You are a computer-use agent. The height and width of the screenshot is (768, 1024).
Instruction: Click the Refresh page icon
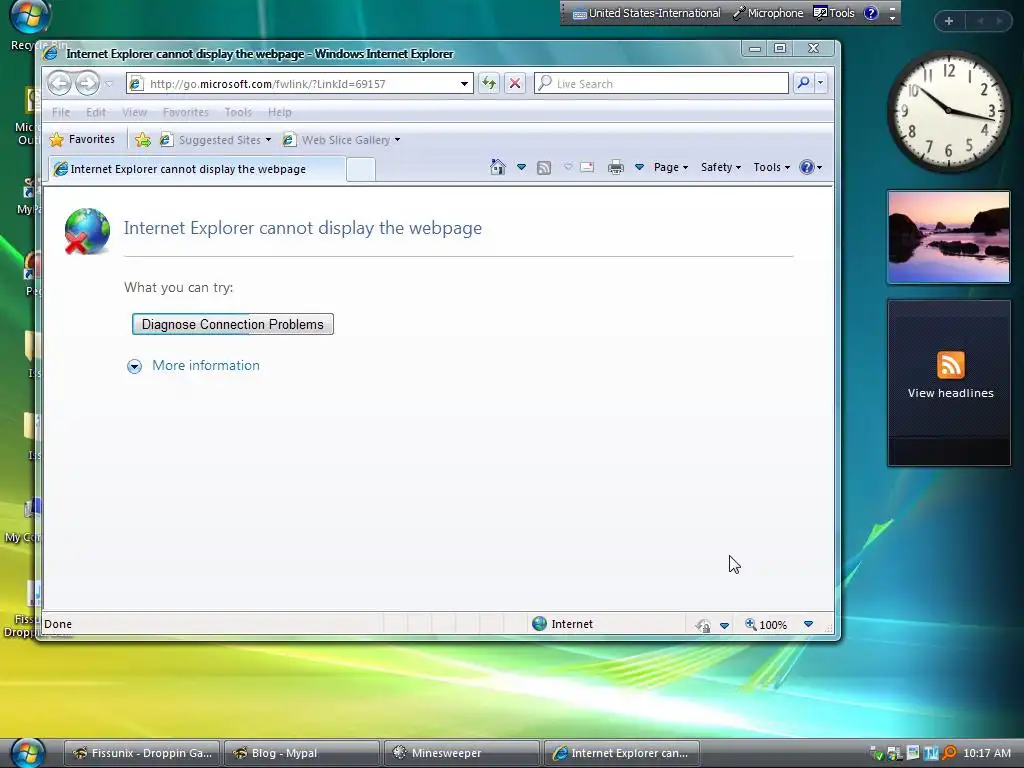(x=488, y=83)
